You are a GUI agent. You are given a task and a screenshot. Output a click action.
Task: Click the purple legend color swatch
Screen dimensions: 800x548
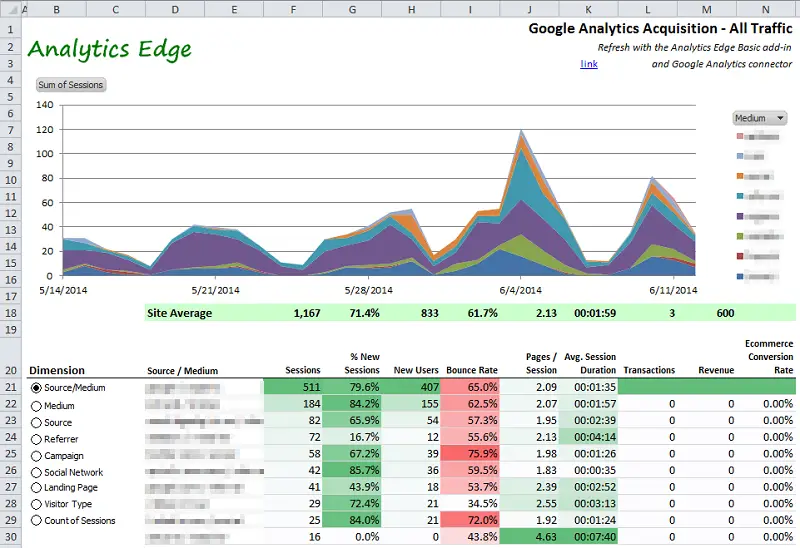click(x=740, y=216)
